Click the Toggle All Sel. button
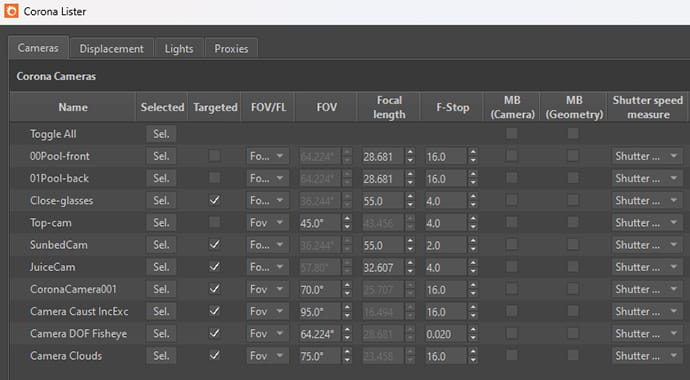The width and height of the screenshot is (690, 380). click(x=161, y=134)
